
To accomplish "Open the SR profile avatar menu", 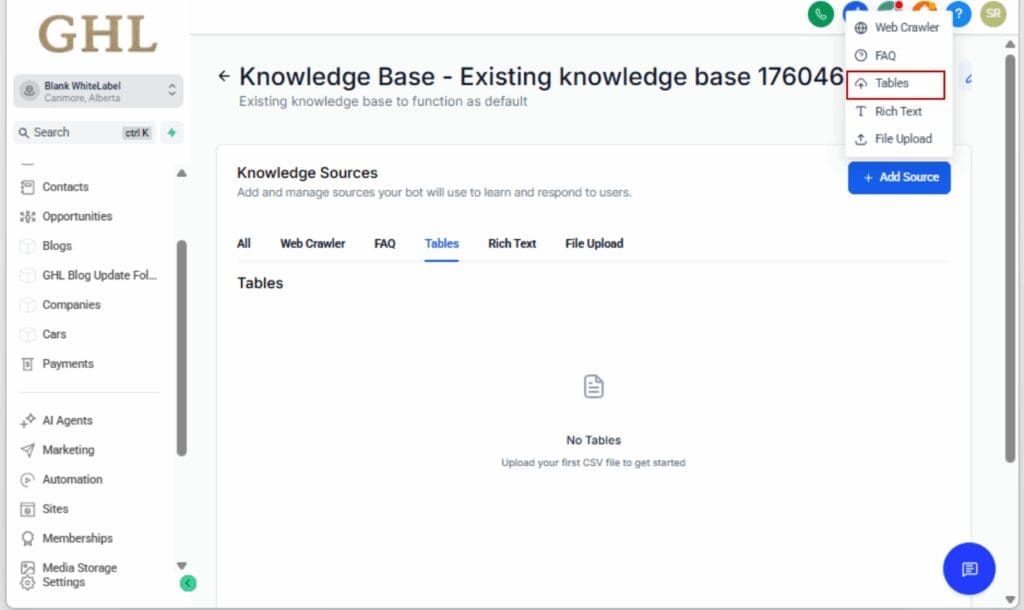I will click(993, 15).
